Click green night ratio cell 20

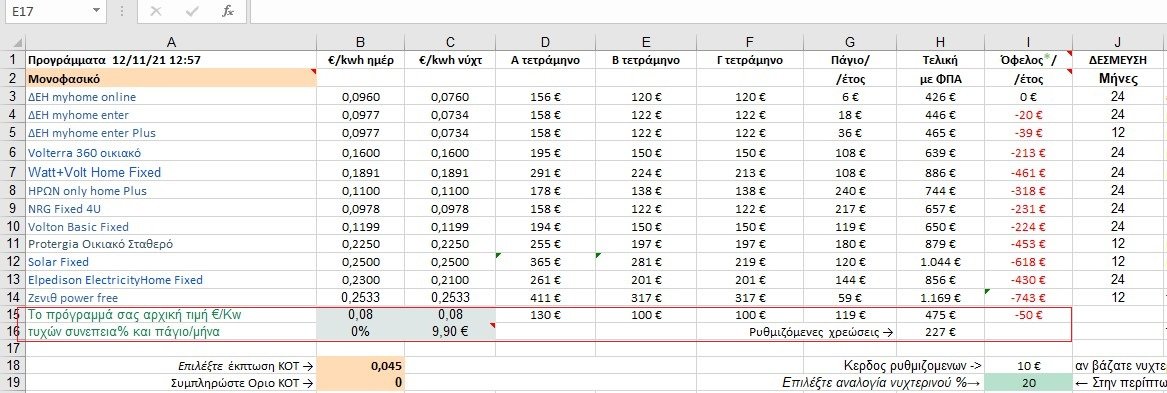(1028, 383)
